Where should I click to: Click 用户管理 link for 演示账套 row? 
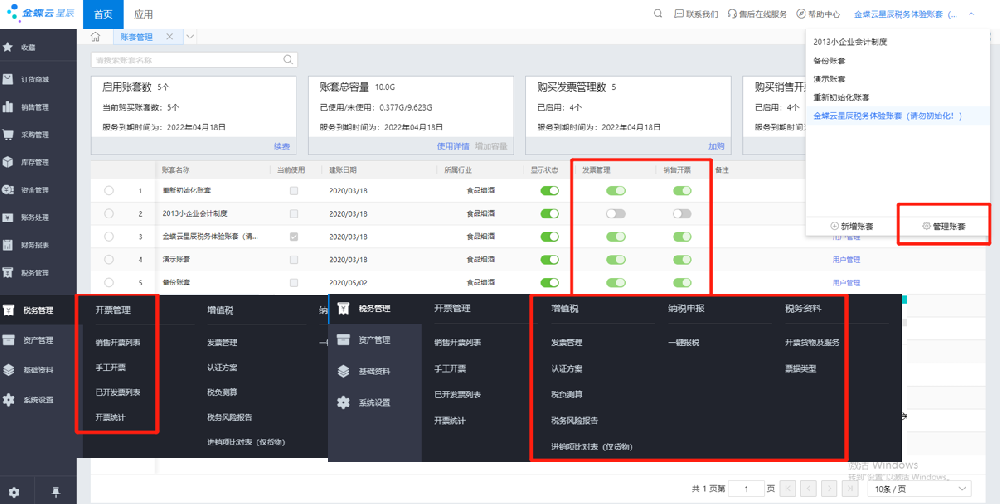(x=846, y=260)
